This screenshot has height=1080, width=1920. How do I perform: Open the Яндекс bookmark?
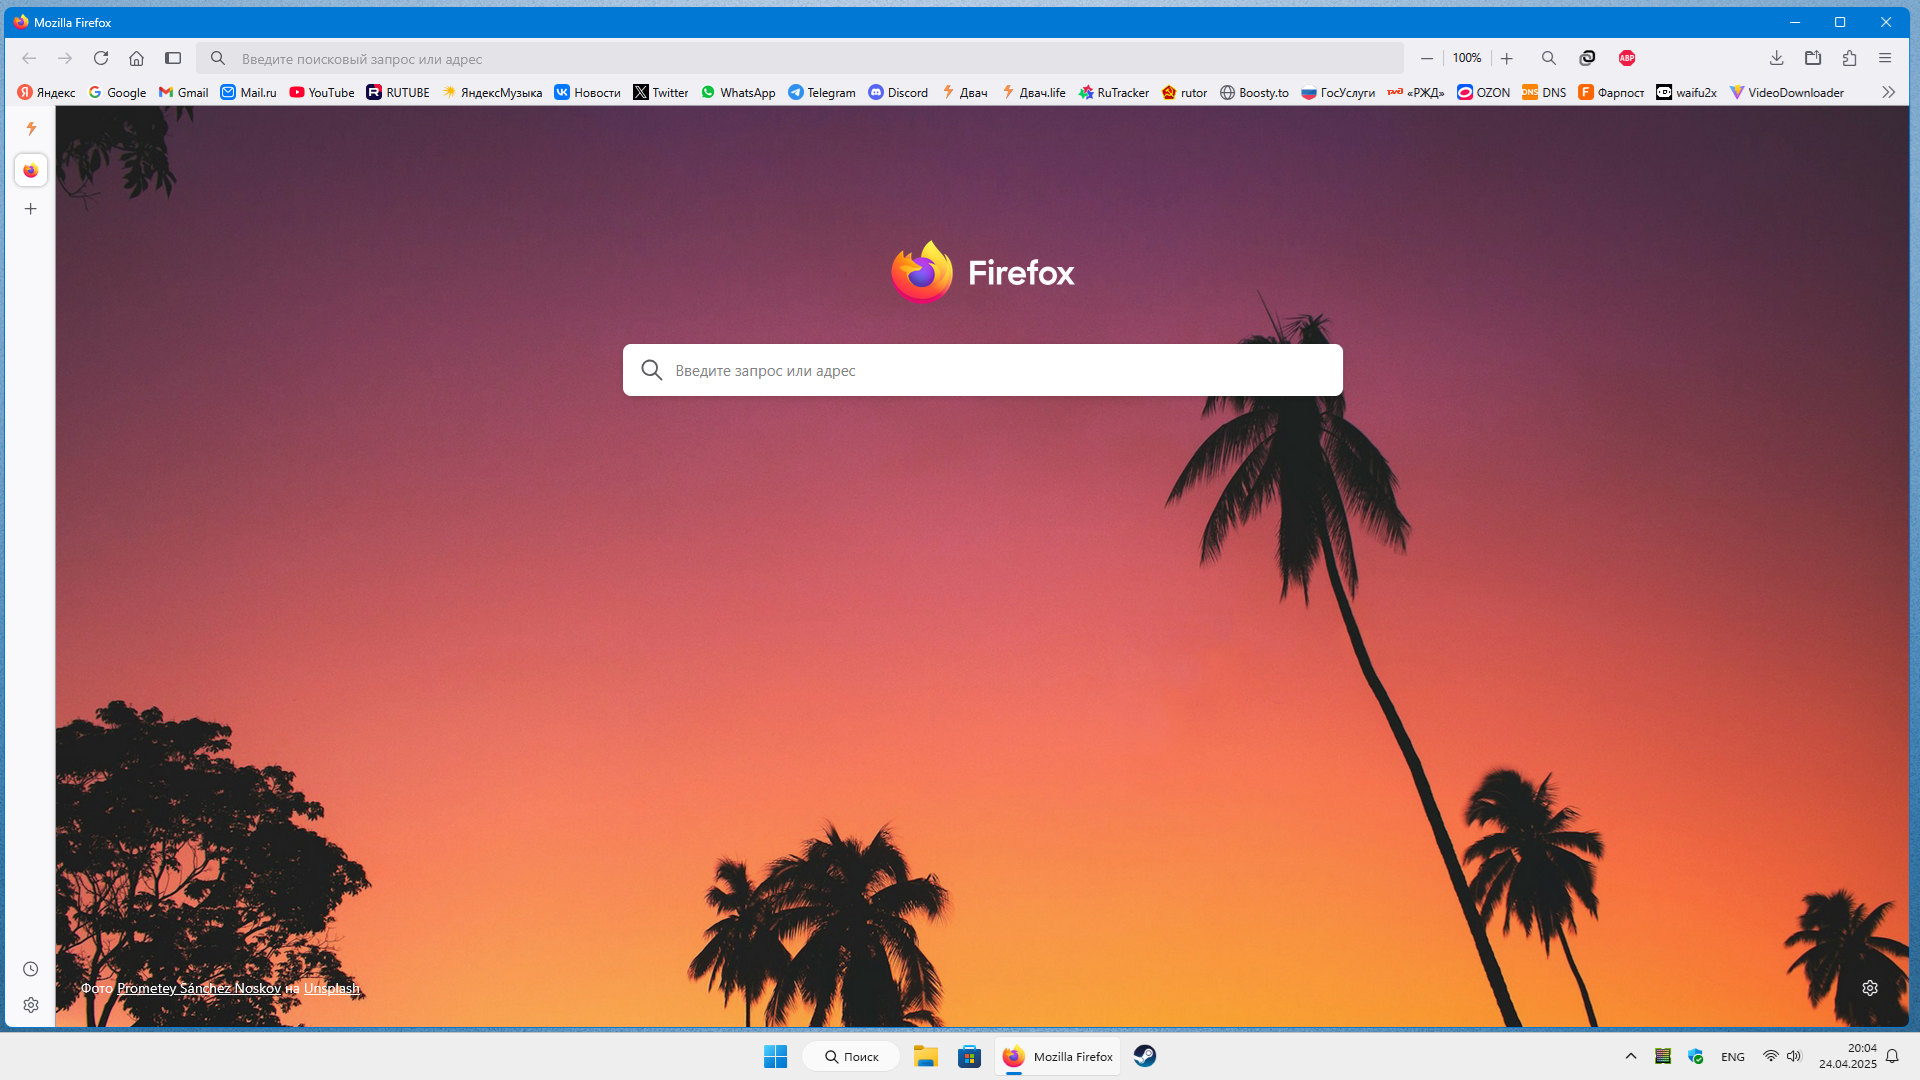(47, 92)
